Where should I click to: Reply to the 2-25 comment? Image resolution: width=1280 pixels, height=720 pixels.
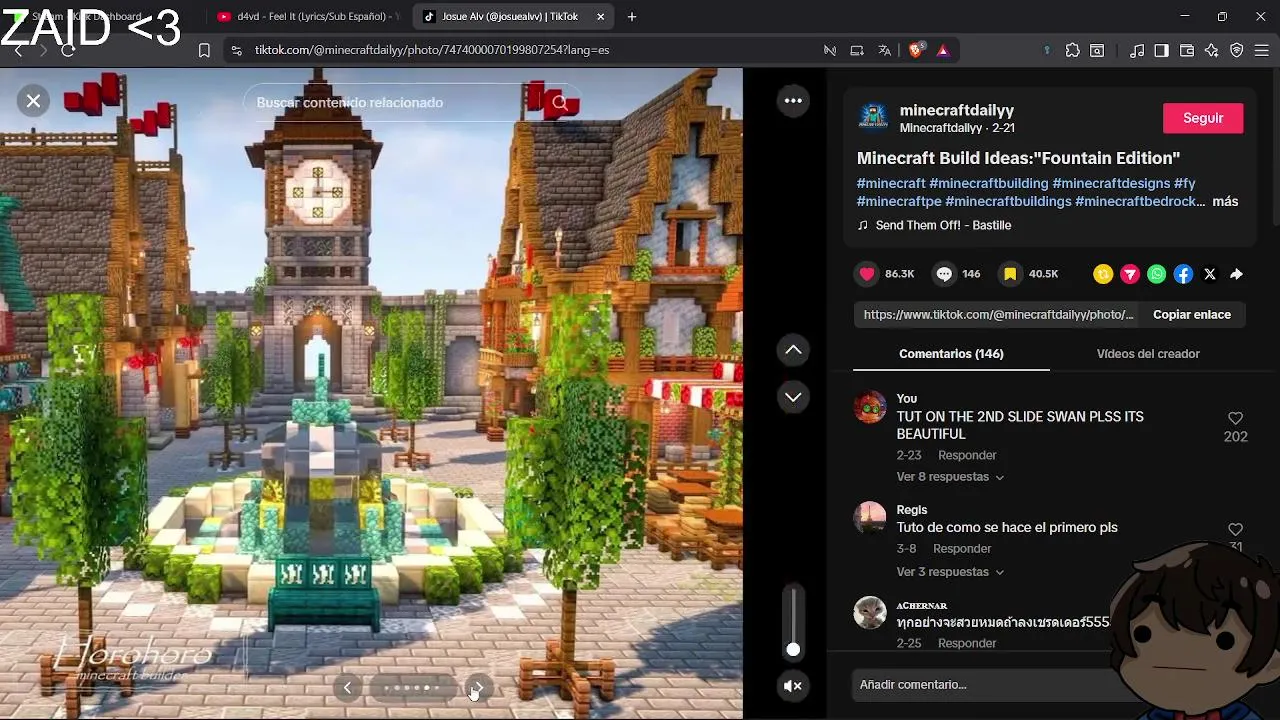point(967,644)
